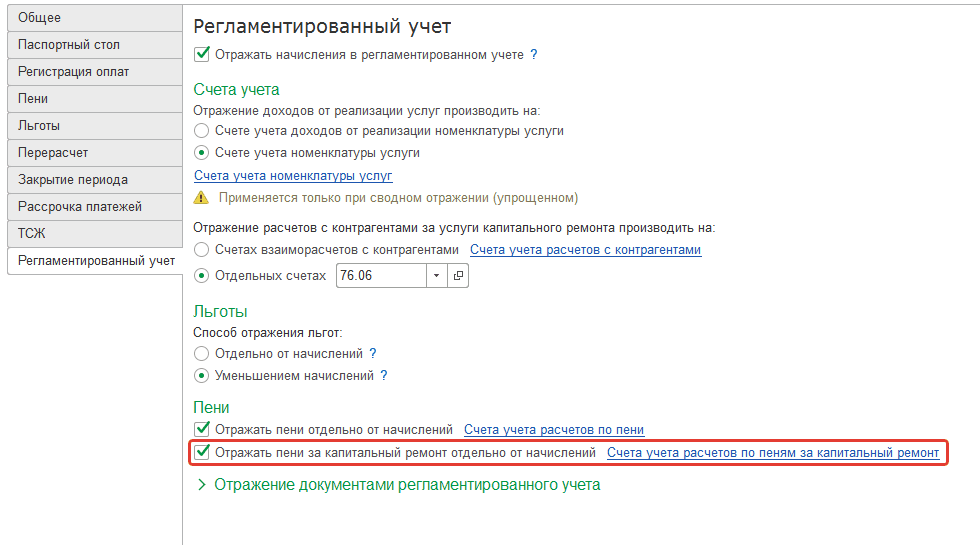The width and height of the screenshot is (980, 545).
Task: Open Счета учета номенклатуры услуг link
Action: click(x=293, y=176)
